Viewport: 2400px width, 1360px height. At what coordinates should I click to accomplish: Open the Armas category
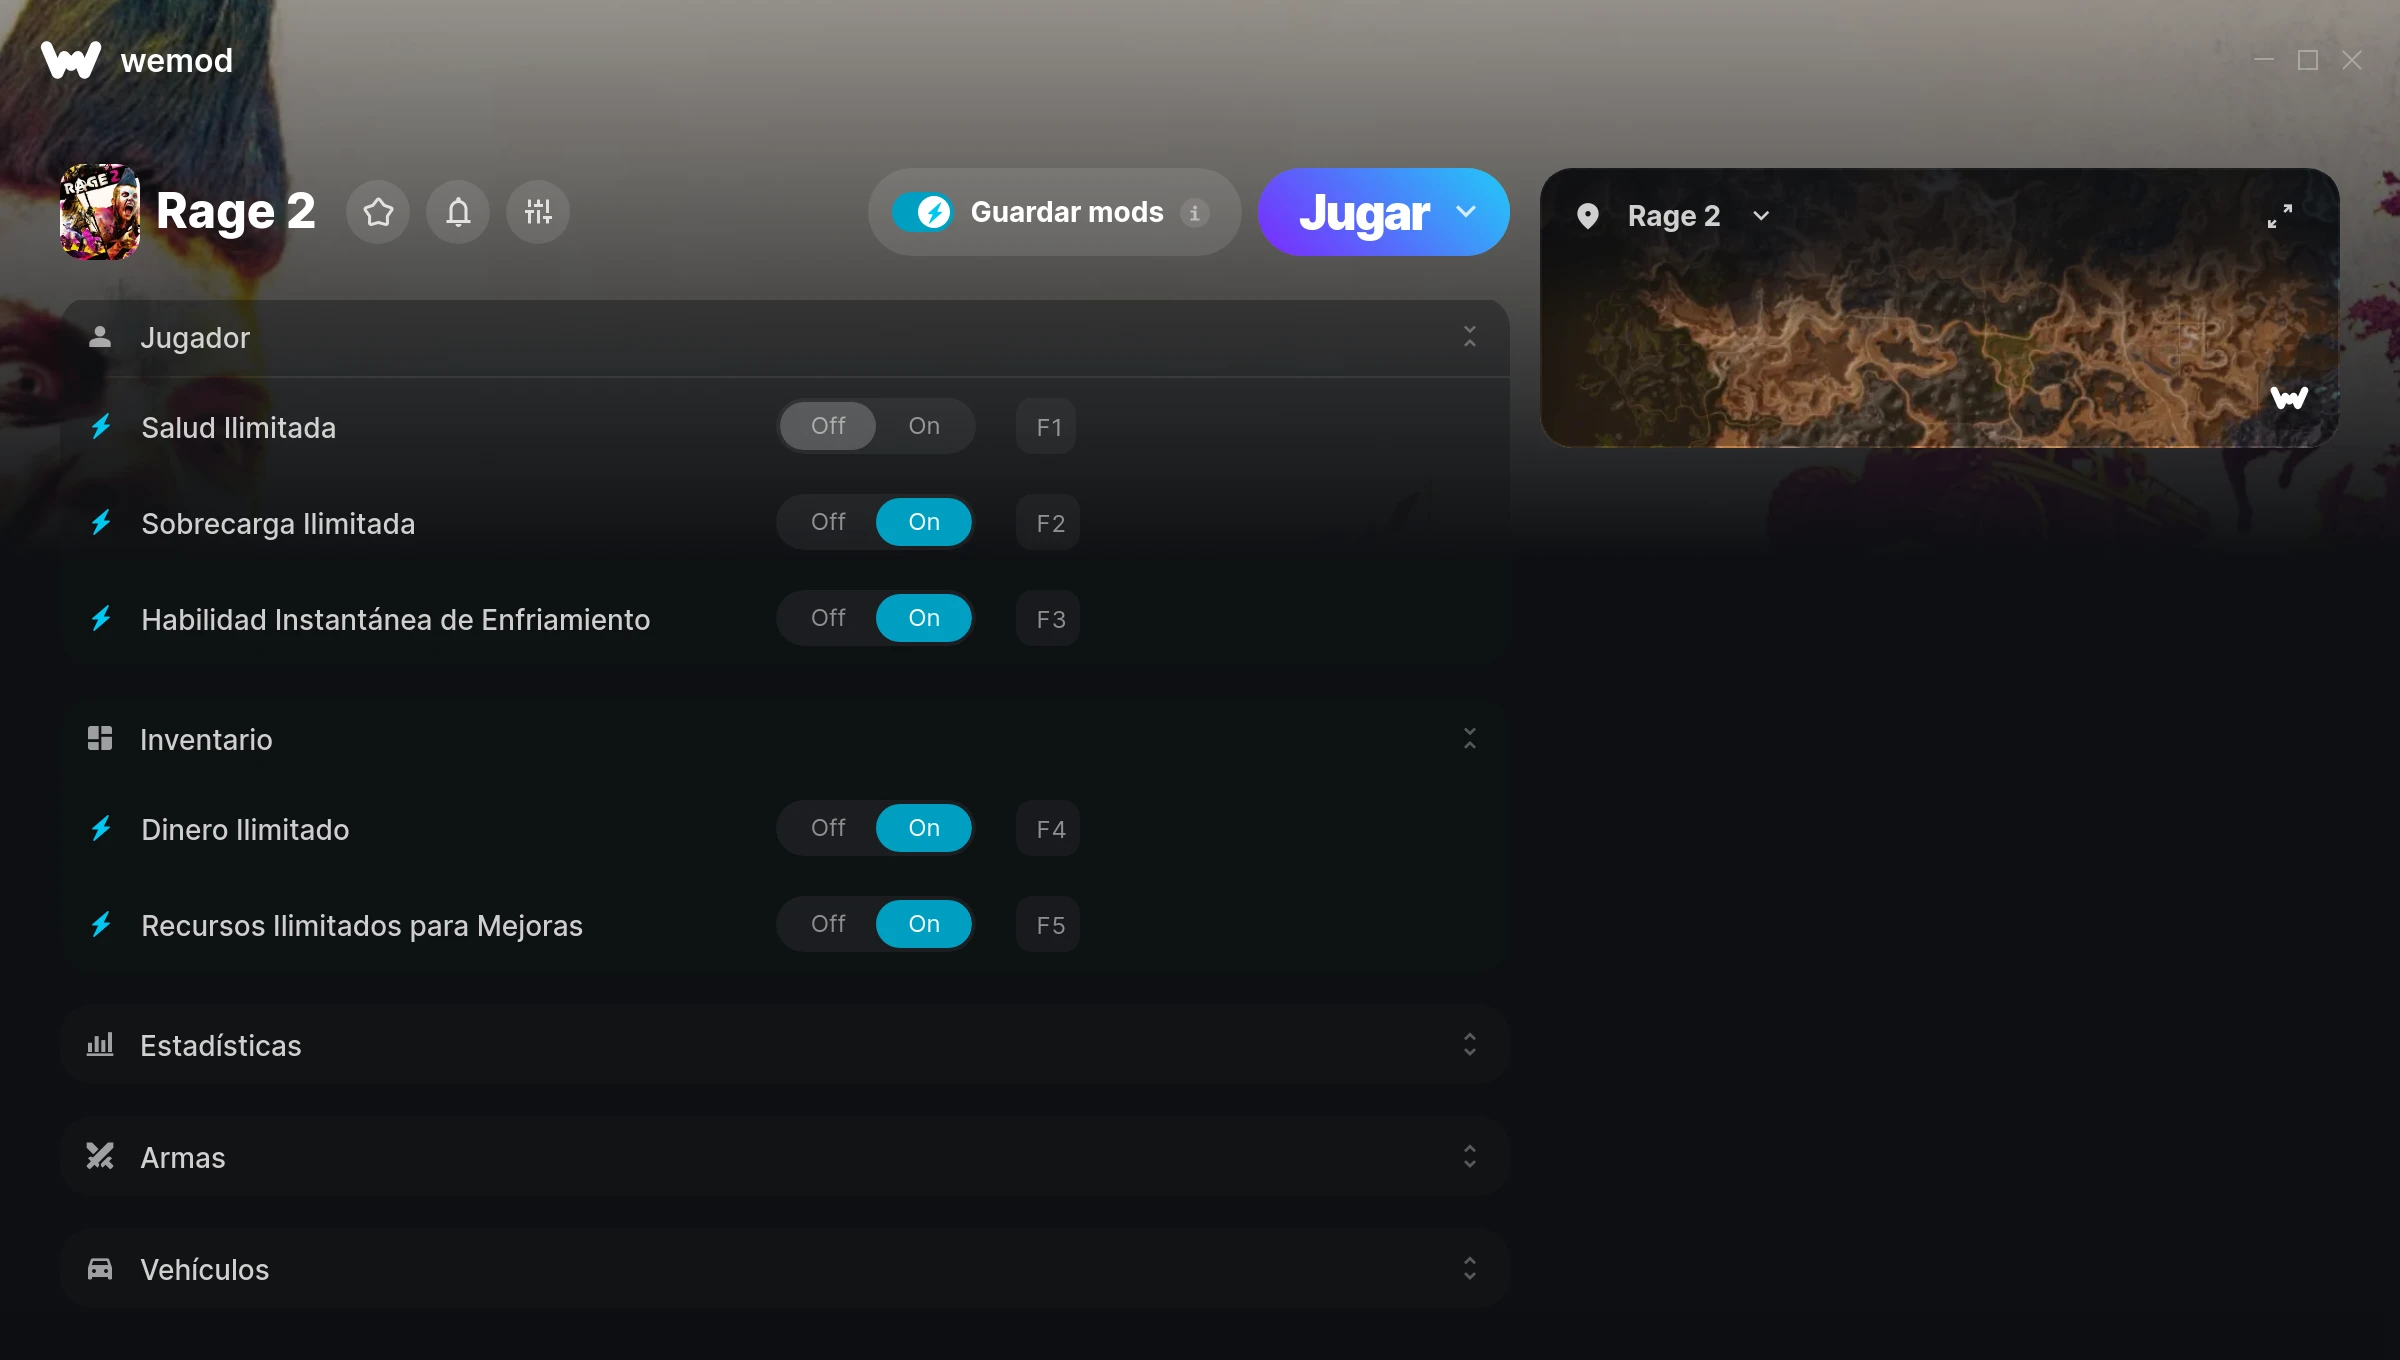point(785,1156)
